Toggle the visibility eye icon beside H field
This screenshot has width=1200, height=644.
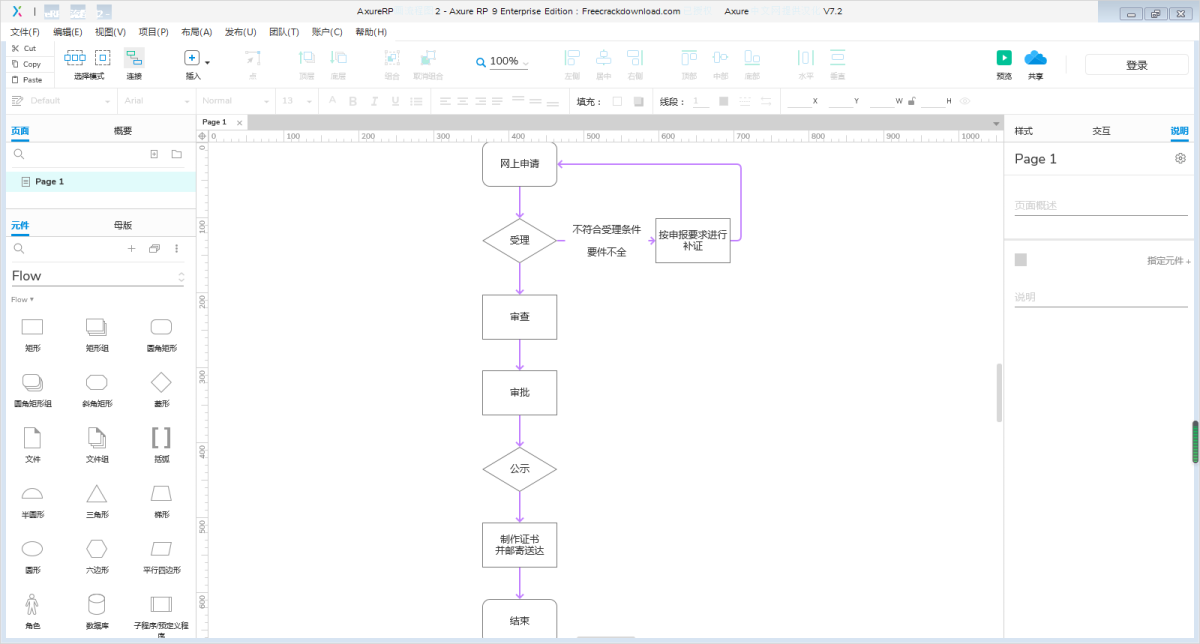pyautogui.click(x=964, y=101)
